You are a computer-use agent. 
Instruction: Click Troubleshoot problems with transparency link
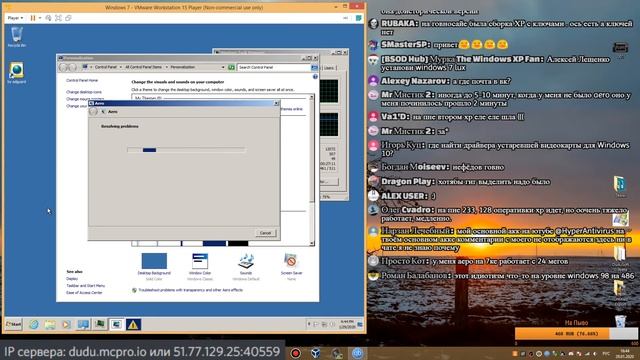point(190,290)
